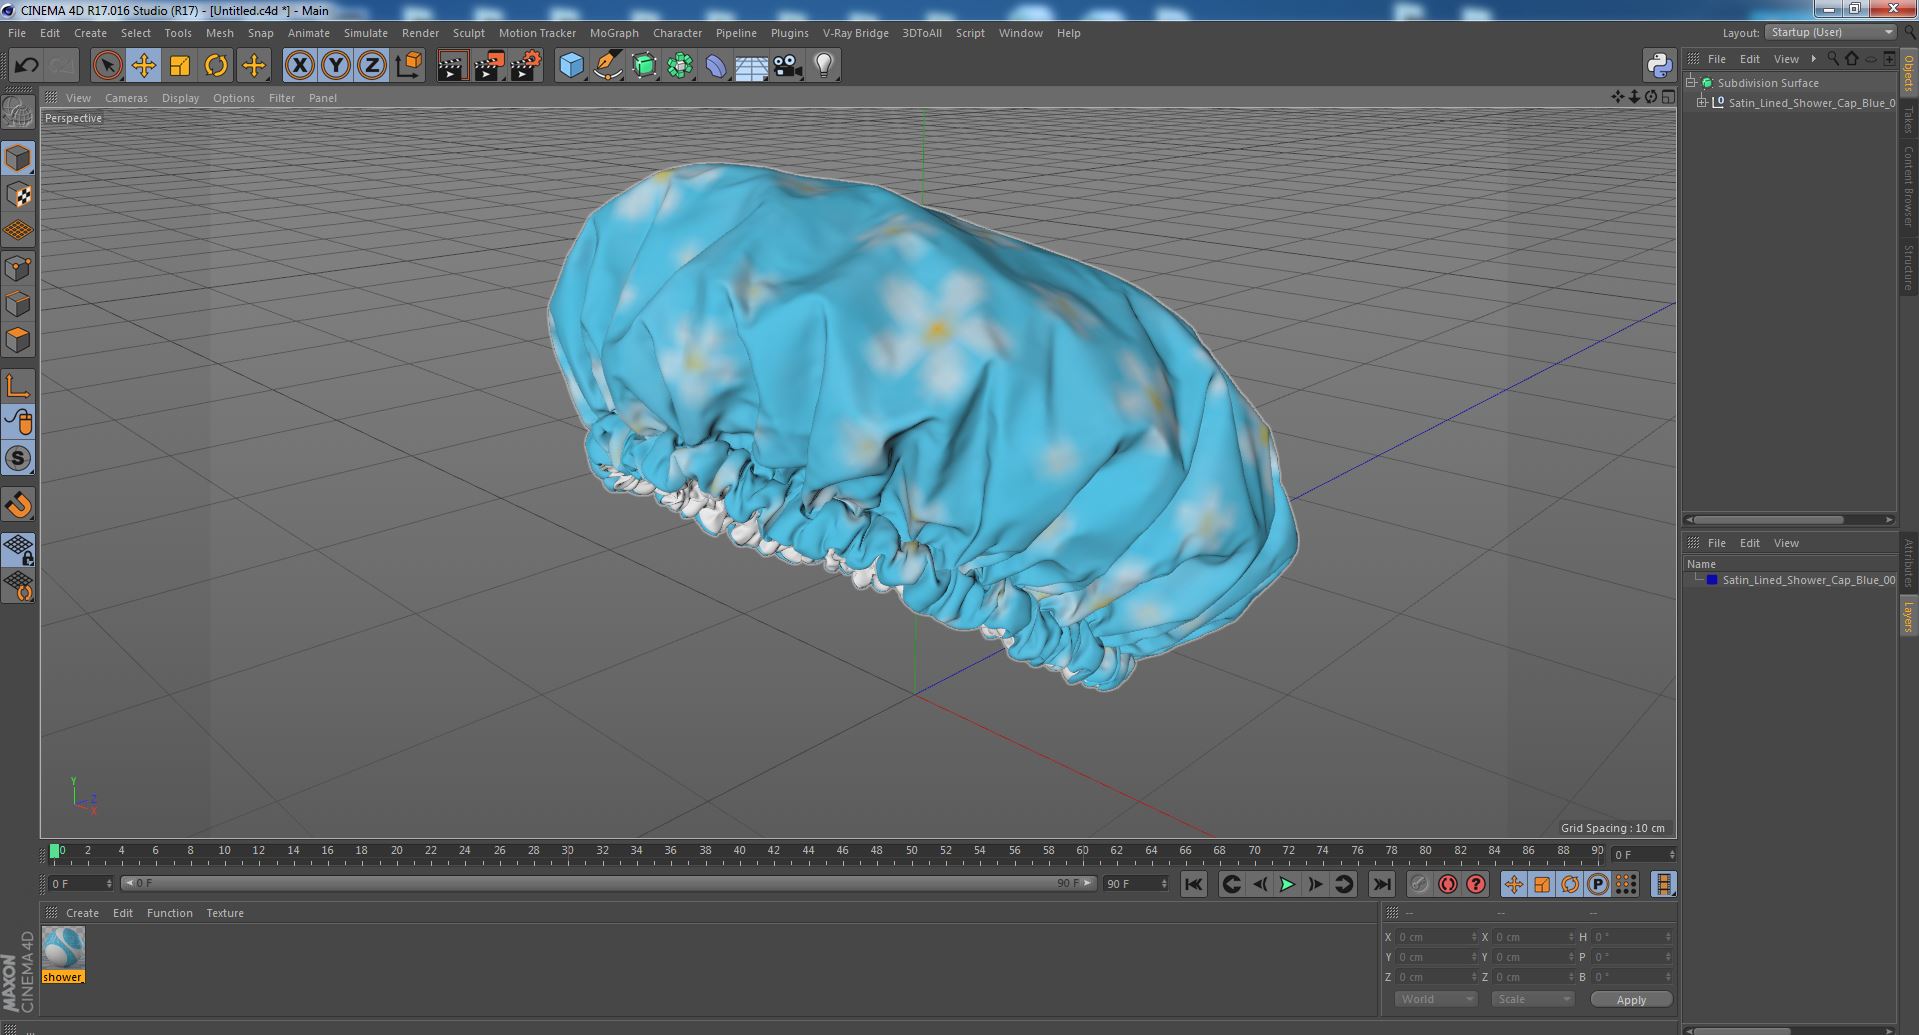Screen dimensions: 1919x1035
Task: Click Render to Picture Viewer icon
Action: tap(489, 66)
